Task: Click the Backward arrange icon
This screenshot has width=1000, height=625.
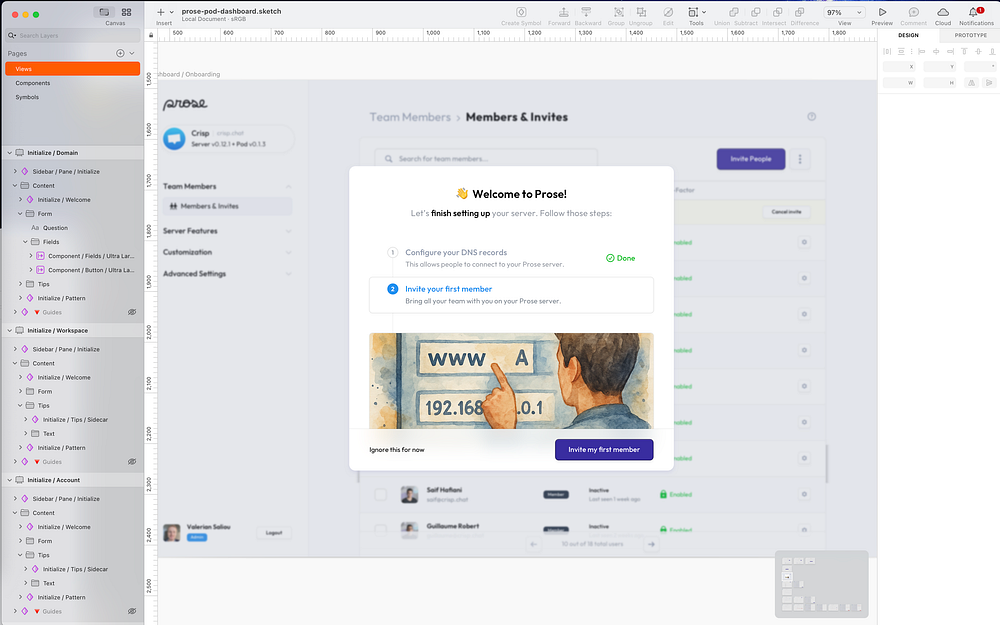Action: (586, 12)
